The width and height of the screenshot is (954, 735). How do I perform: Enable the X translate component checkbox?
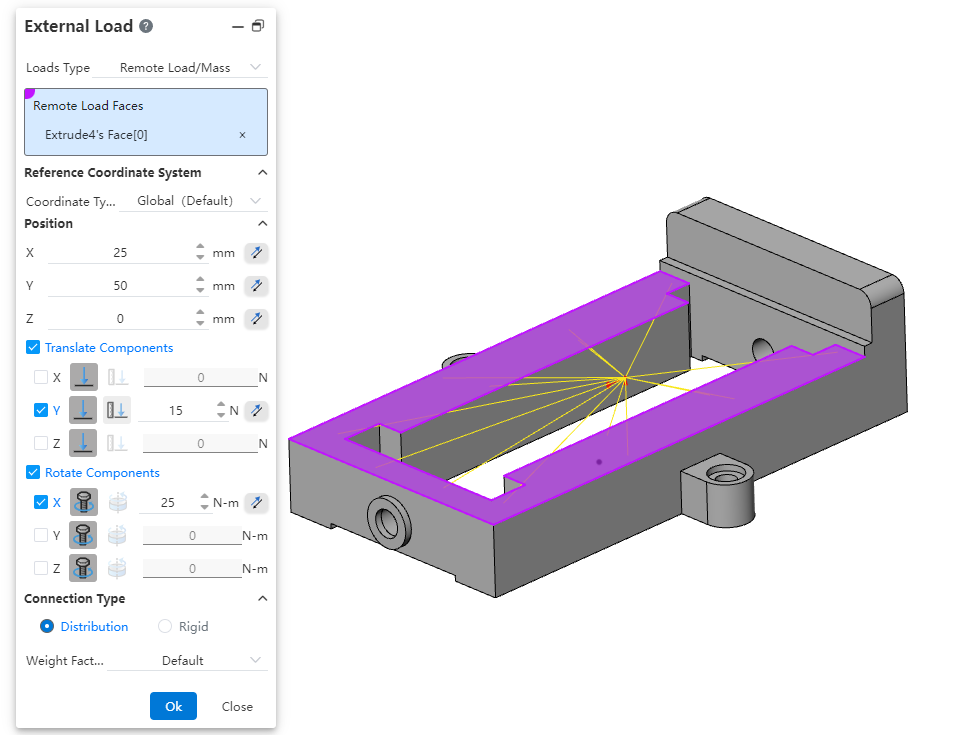(x=40, y=377)
